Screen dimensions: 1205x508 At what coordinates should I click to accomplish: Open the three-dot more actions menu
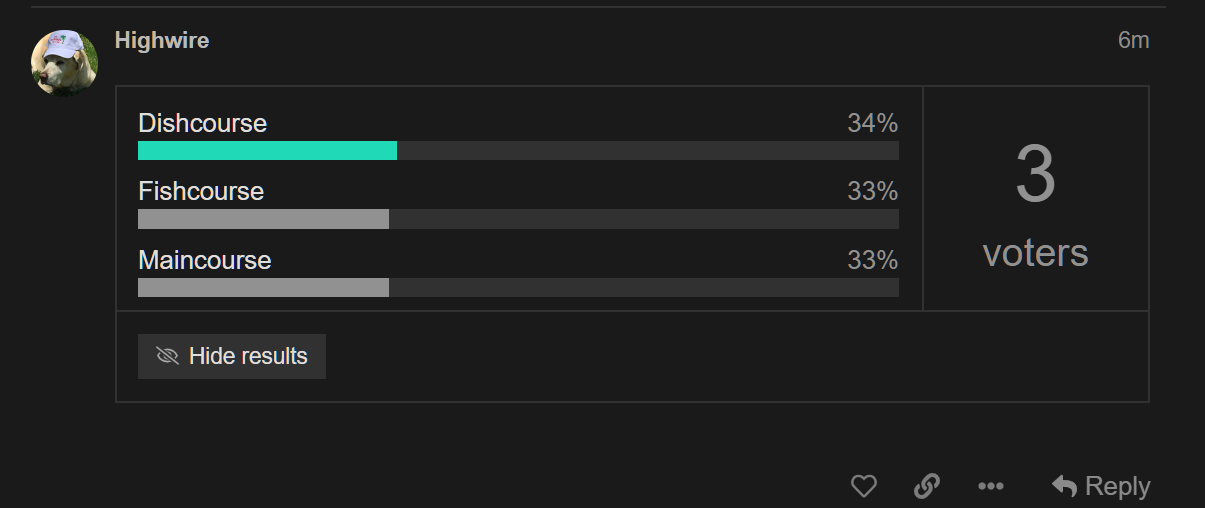coord(990,487)
